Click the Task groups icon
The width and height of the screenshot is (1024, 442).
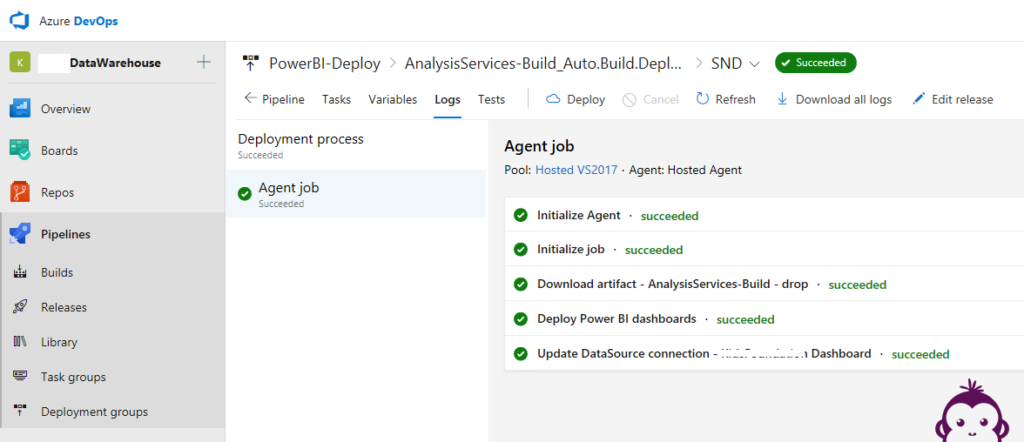tap(20, 377)
